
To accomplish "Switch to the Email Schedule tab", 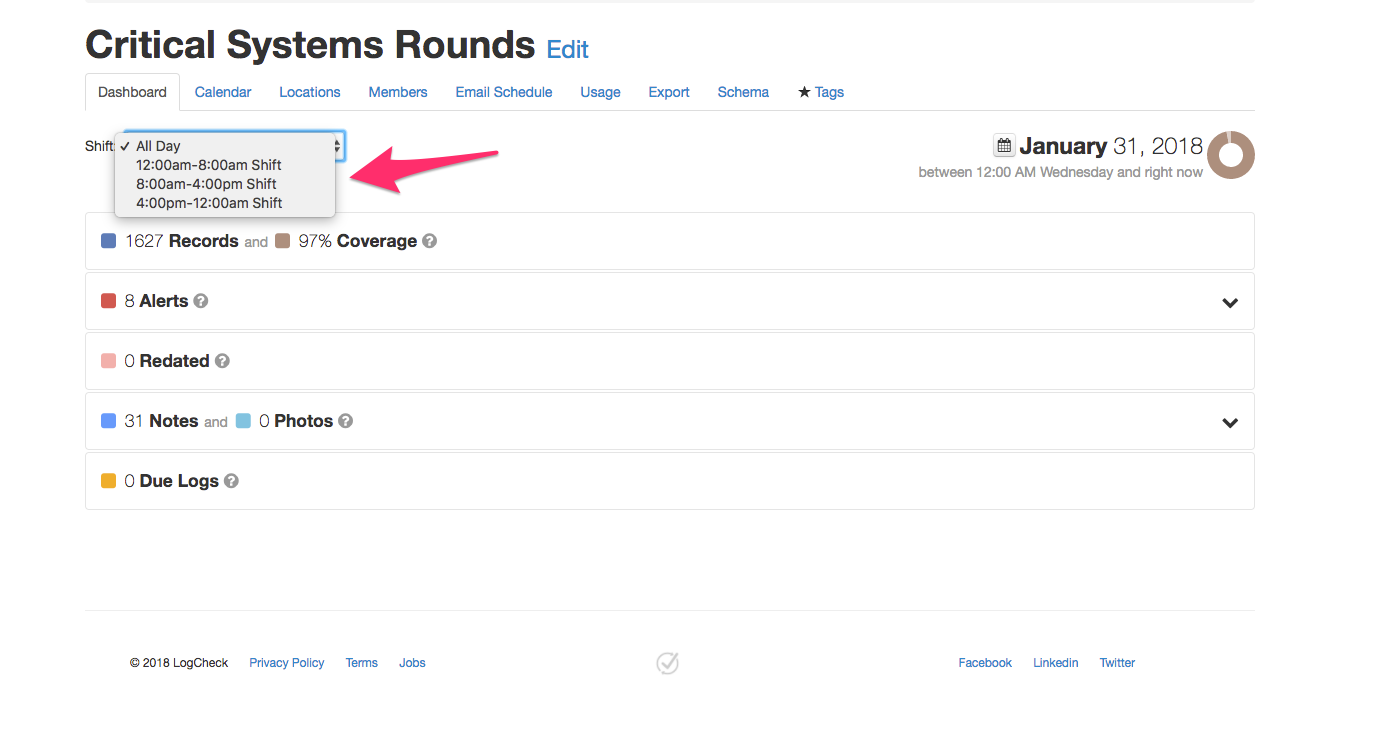I will click(504, 92).
